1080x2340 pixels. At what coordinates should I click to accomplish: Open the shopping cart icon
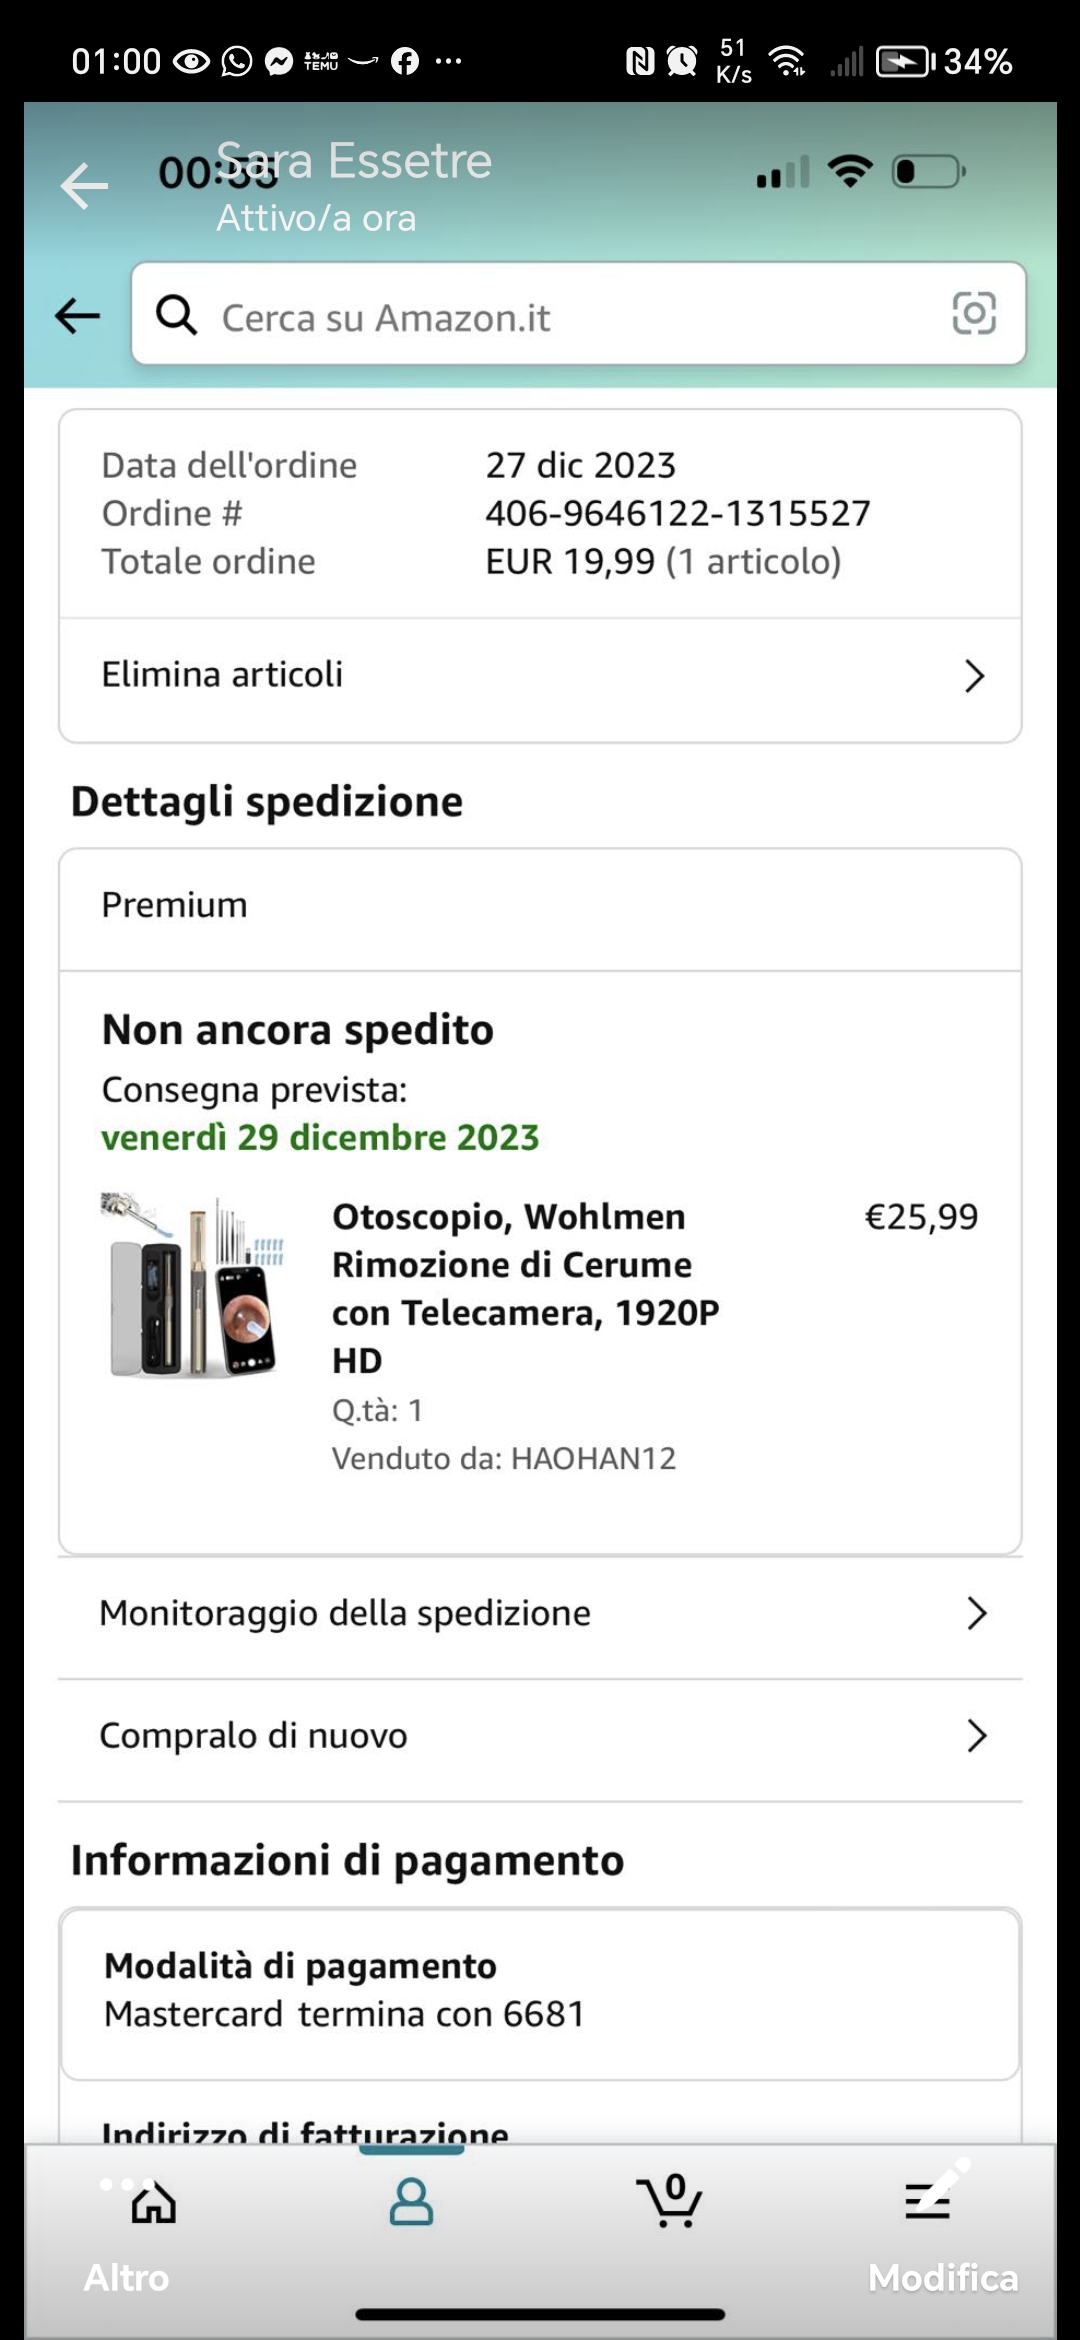click(x=669, y=2203)
